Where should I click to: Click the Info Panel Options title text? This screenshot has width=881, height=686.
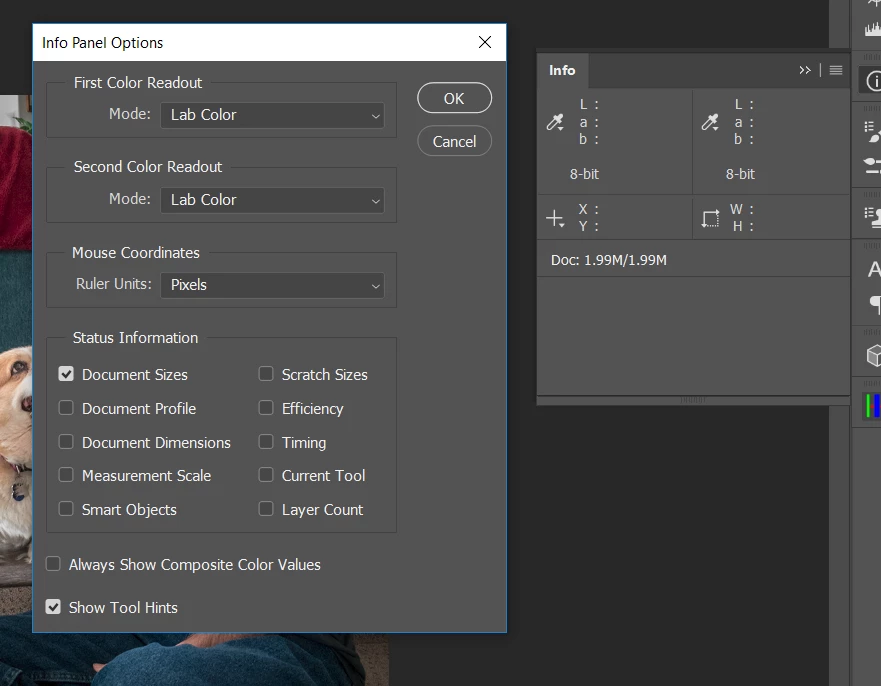(102, 43)
